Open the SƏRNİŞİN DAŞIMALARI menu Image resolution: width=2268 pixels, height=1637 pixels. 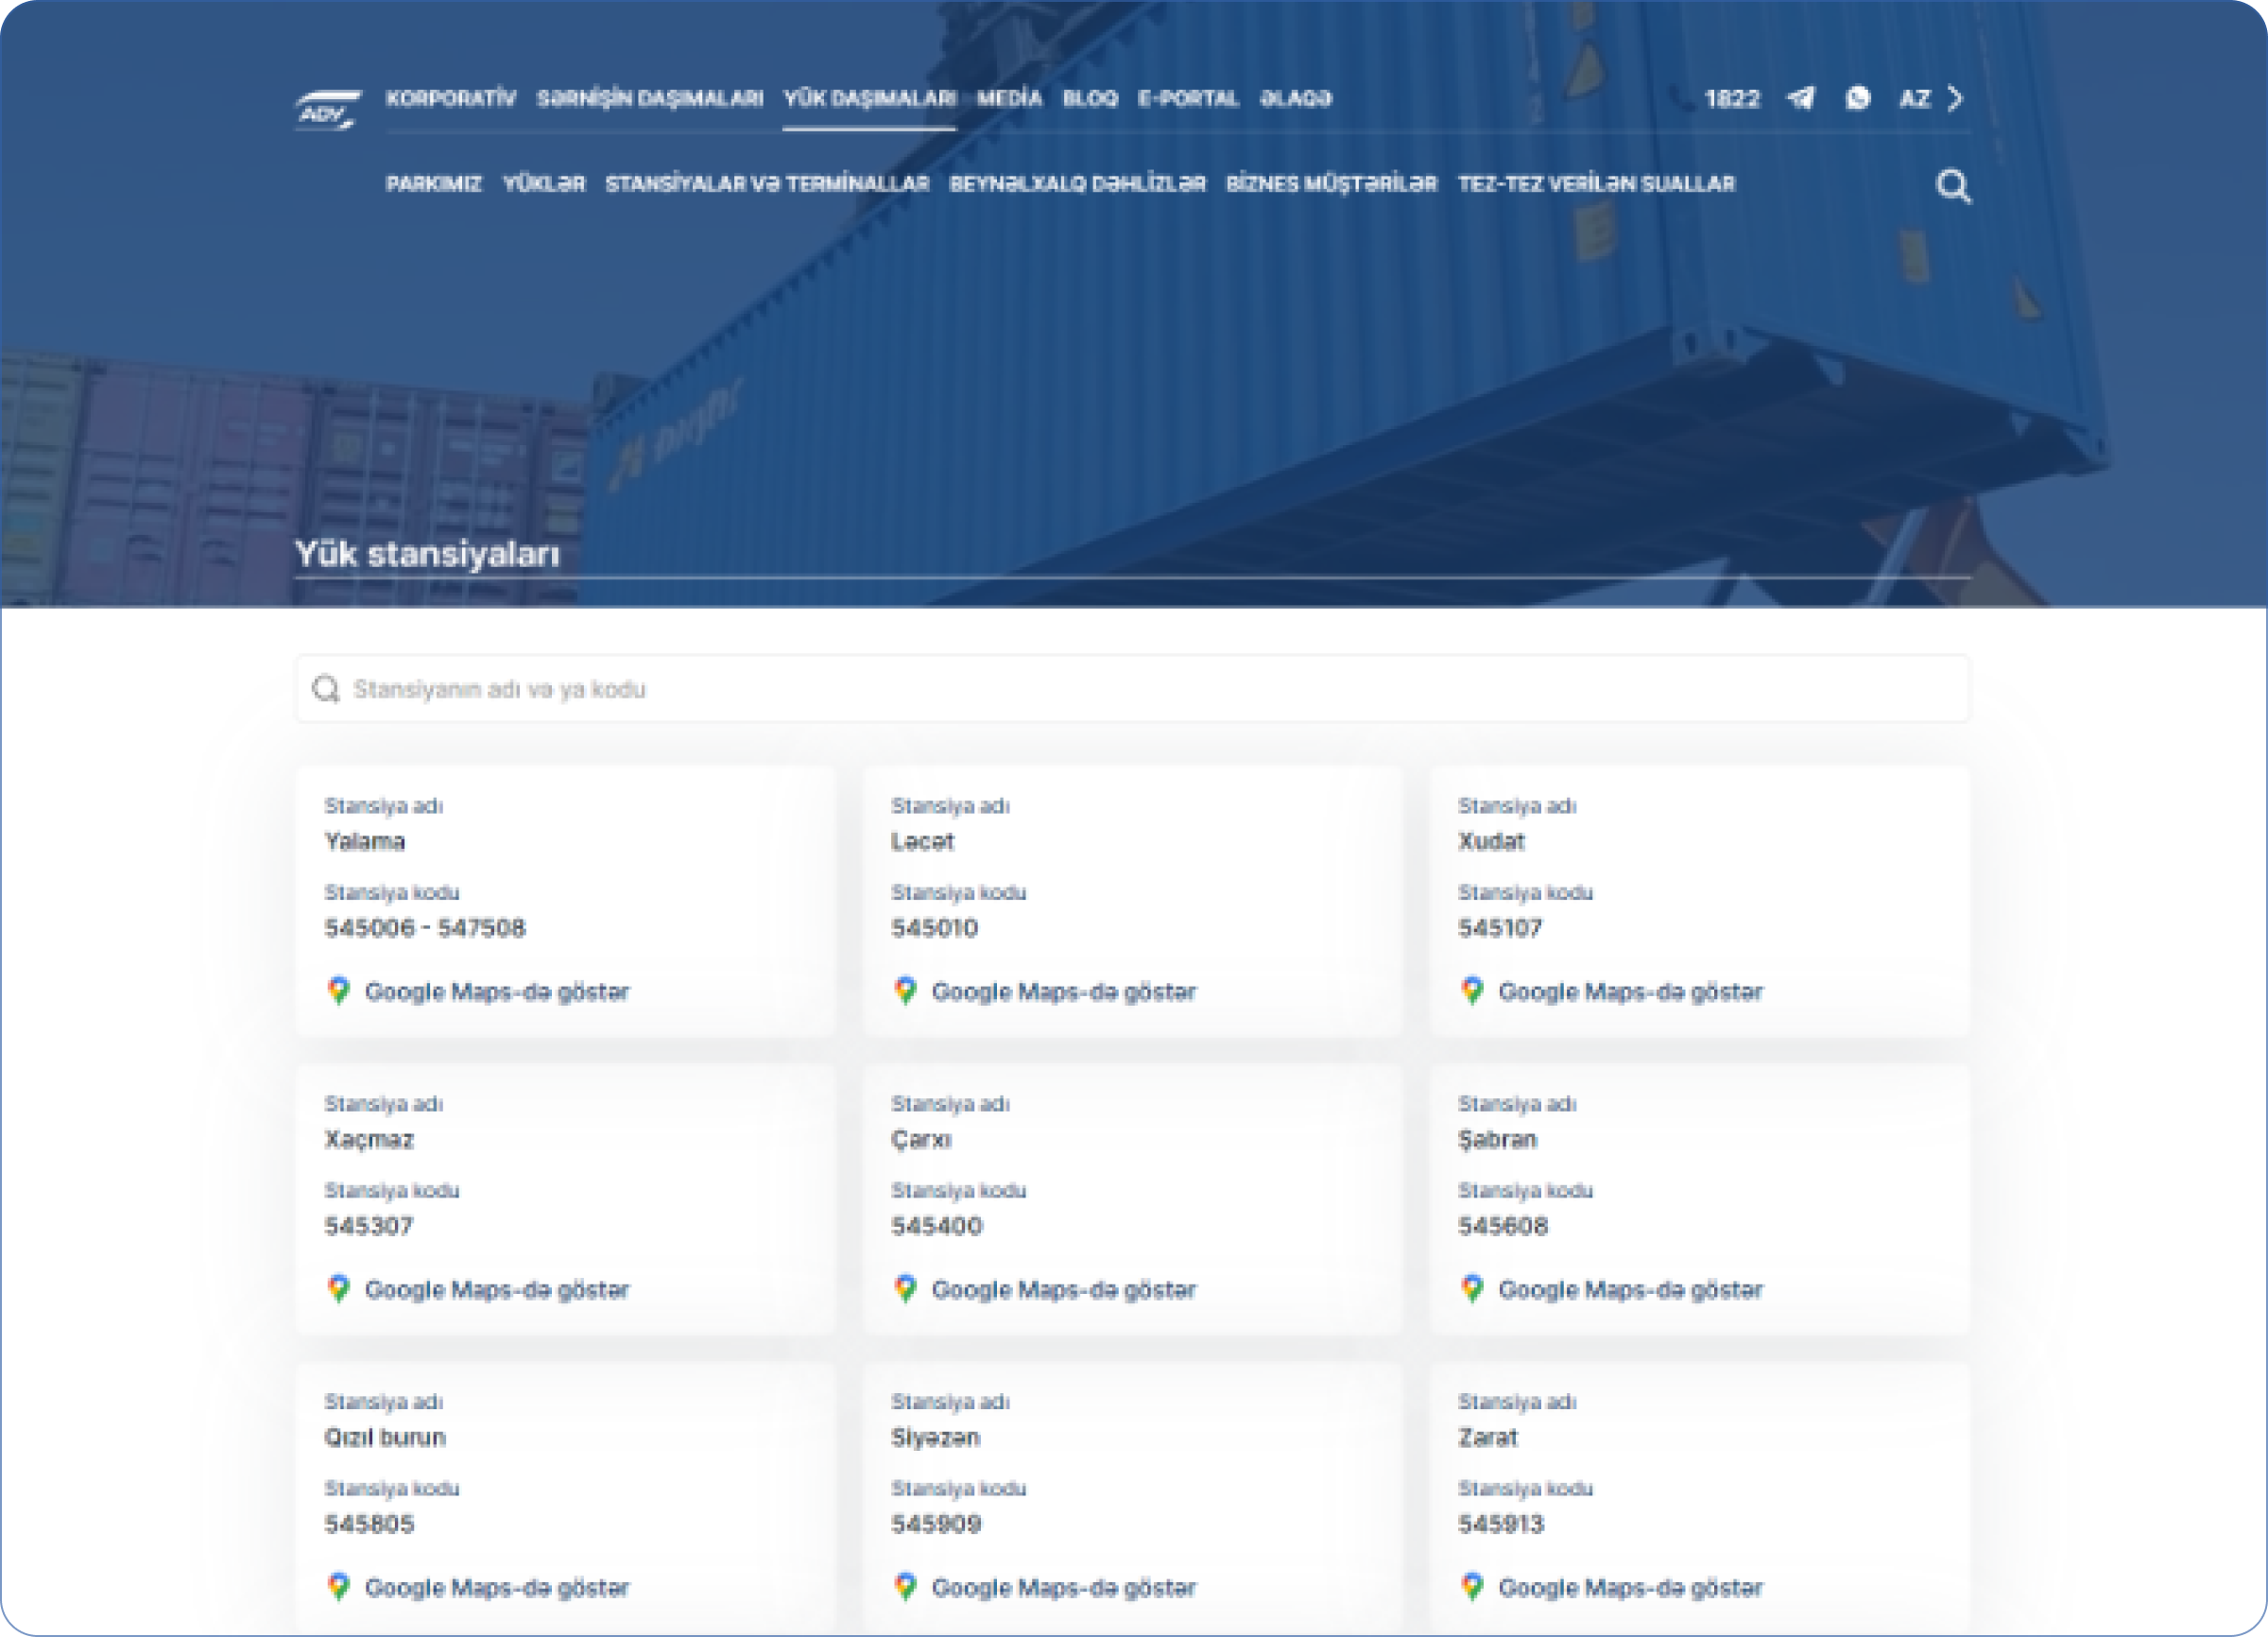pyautogui.click(x=649, y=98)
